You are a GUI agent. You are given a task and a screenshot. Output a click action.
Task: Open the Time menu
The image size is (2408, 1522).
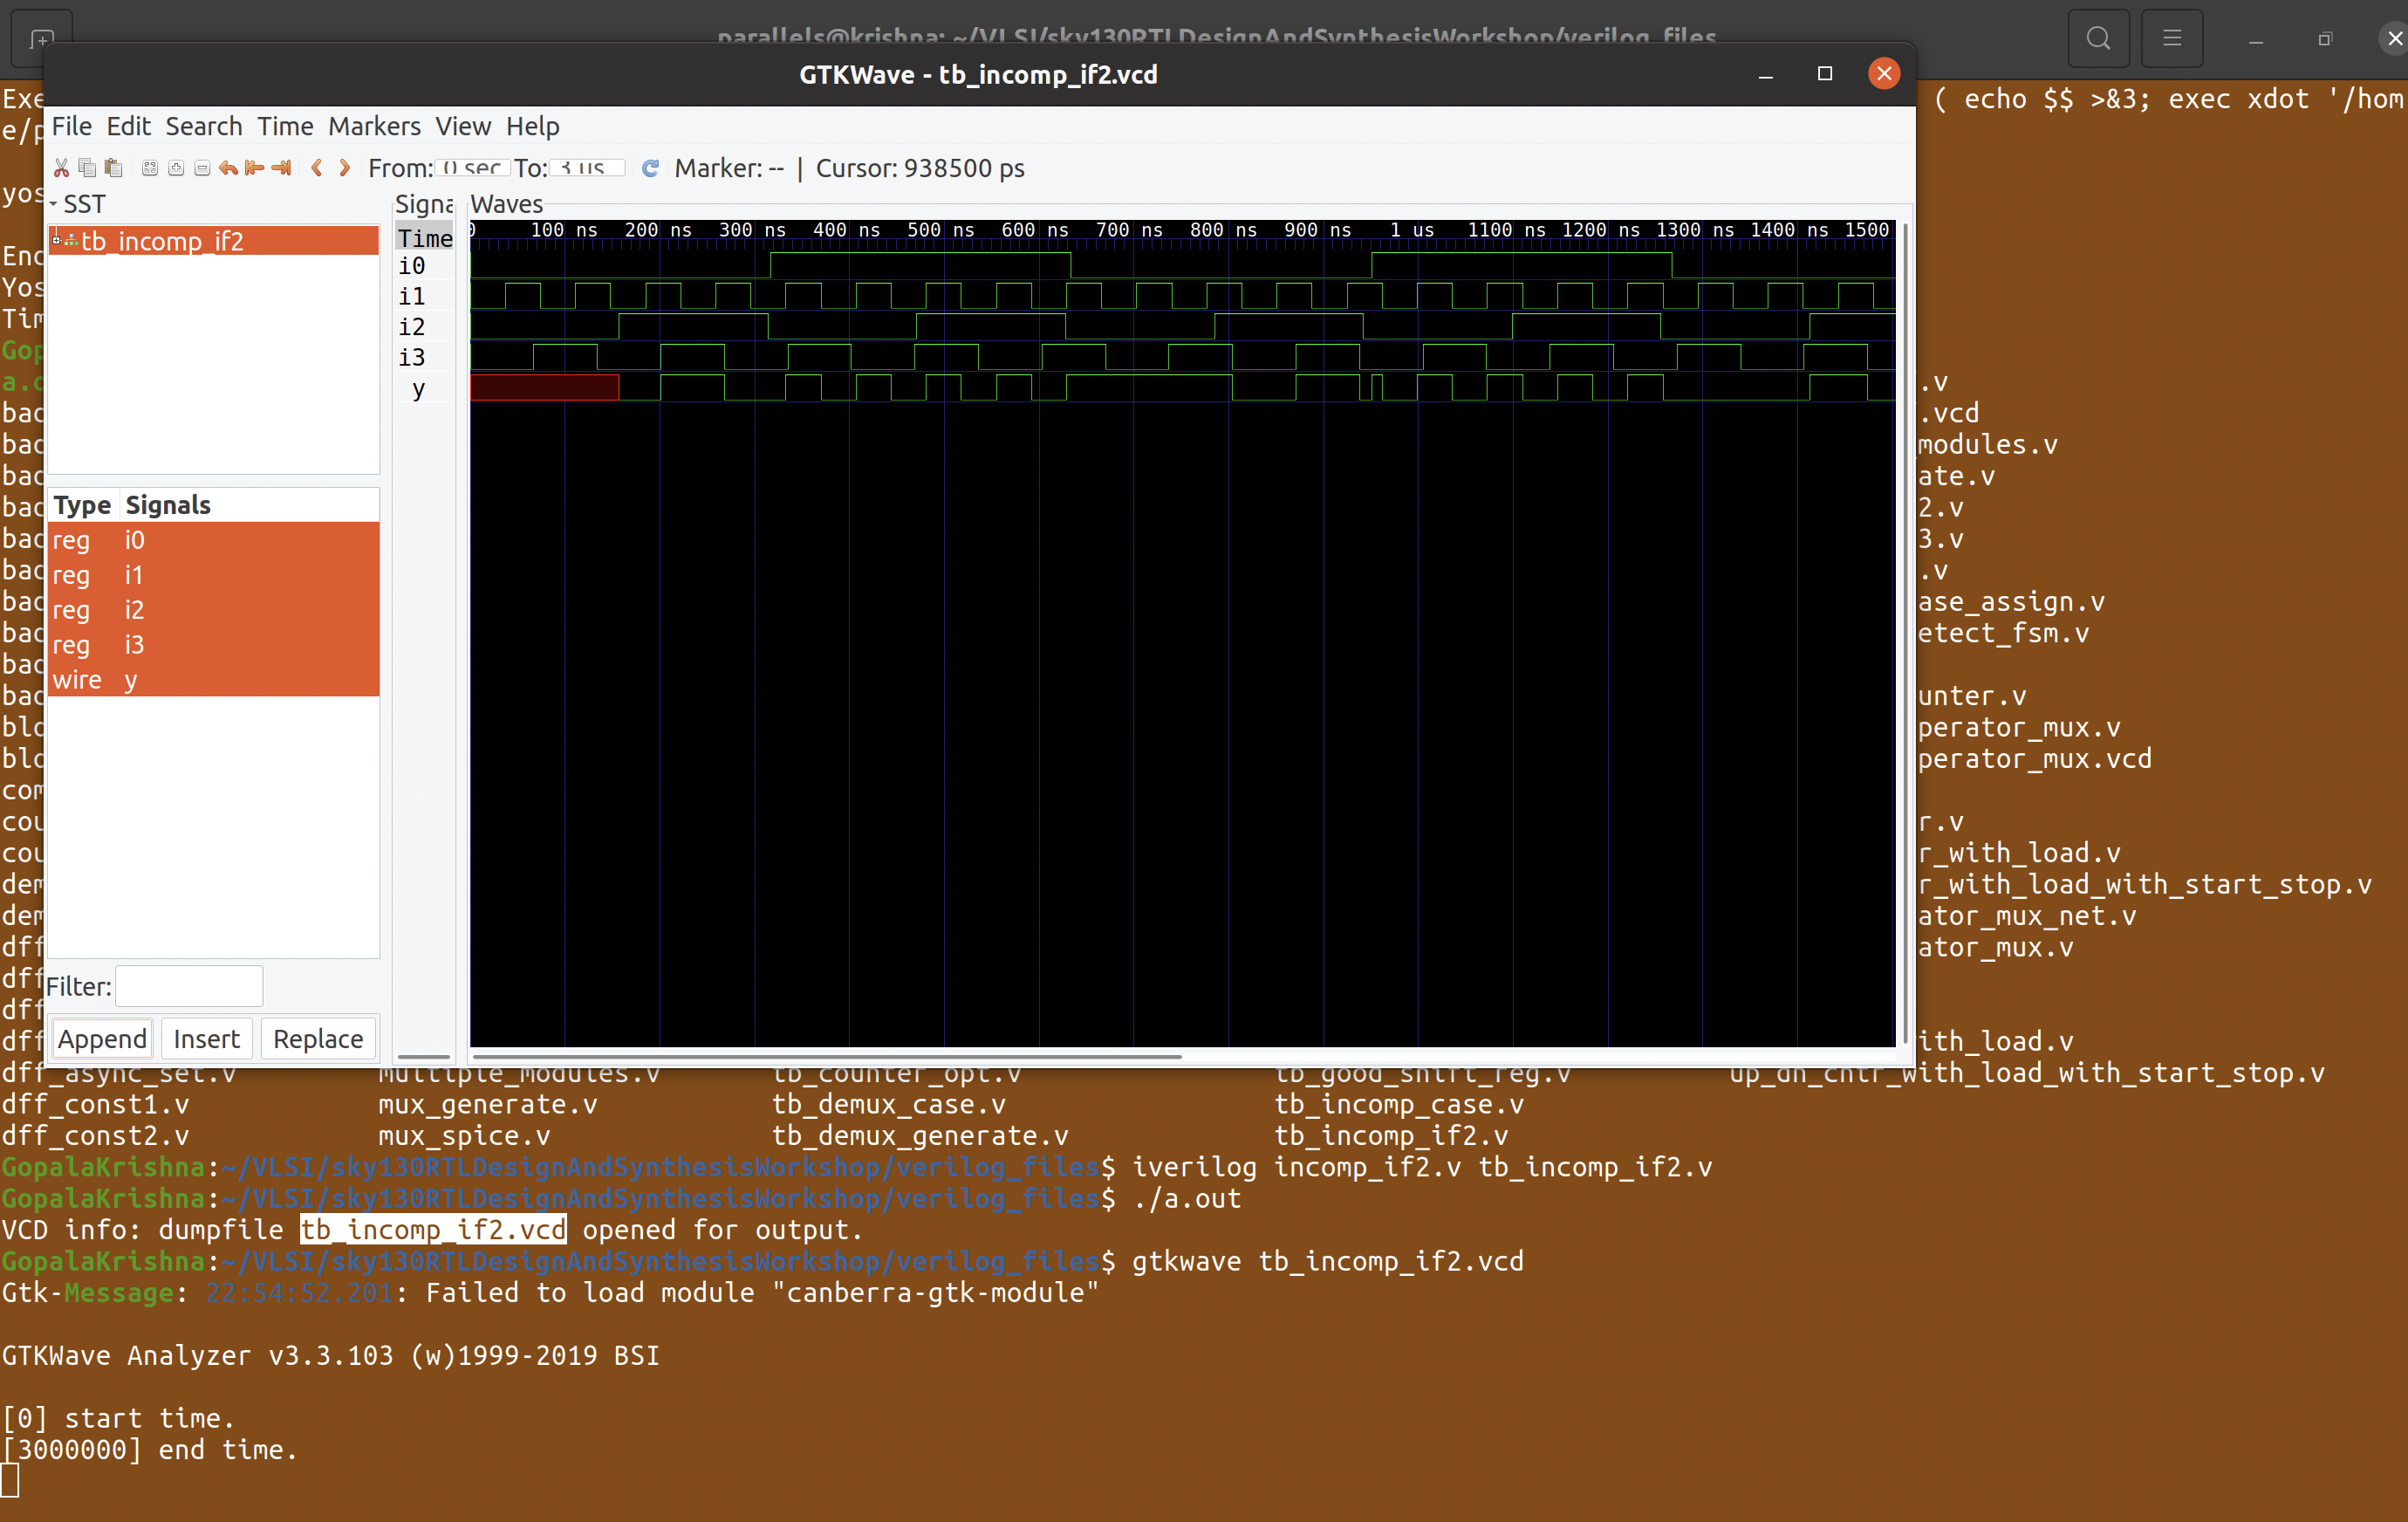[x=284, y=126]
